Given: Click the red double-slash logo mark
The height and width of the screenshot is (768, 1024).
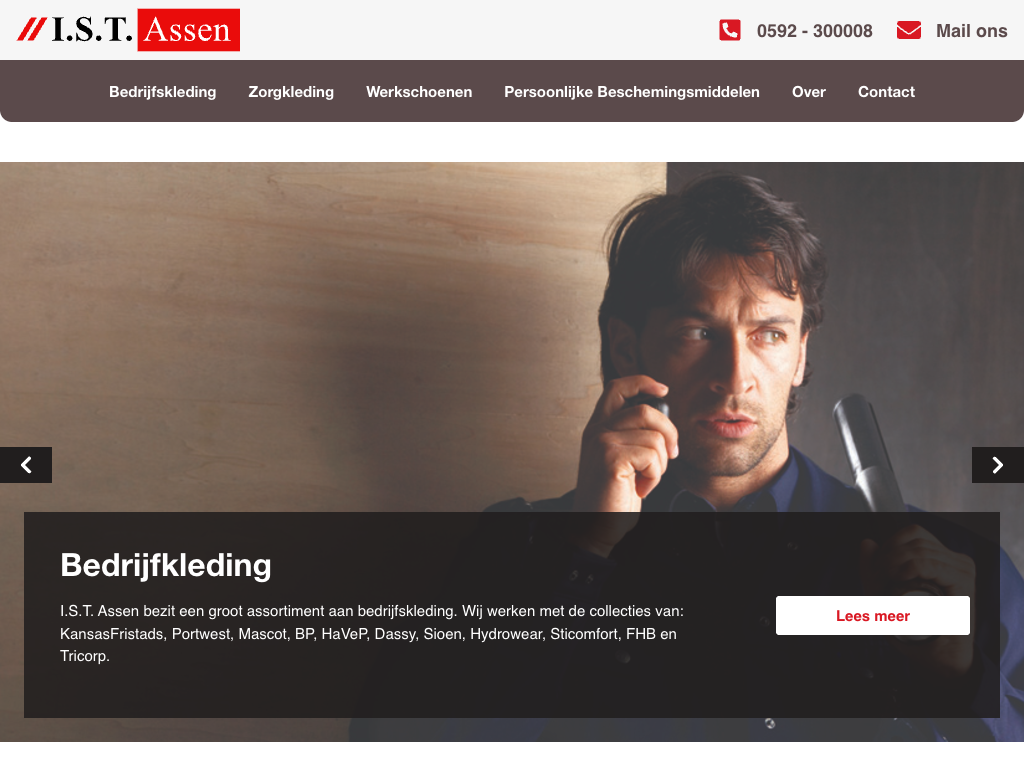Looking at the screenshot, I should [x=31, y=30].
